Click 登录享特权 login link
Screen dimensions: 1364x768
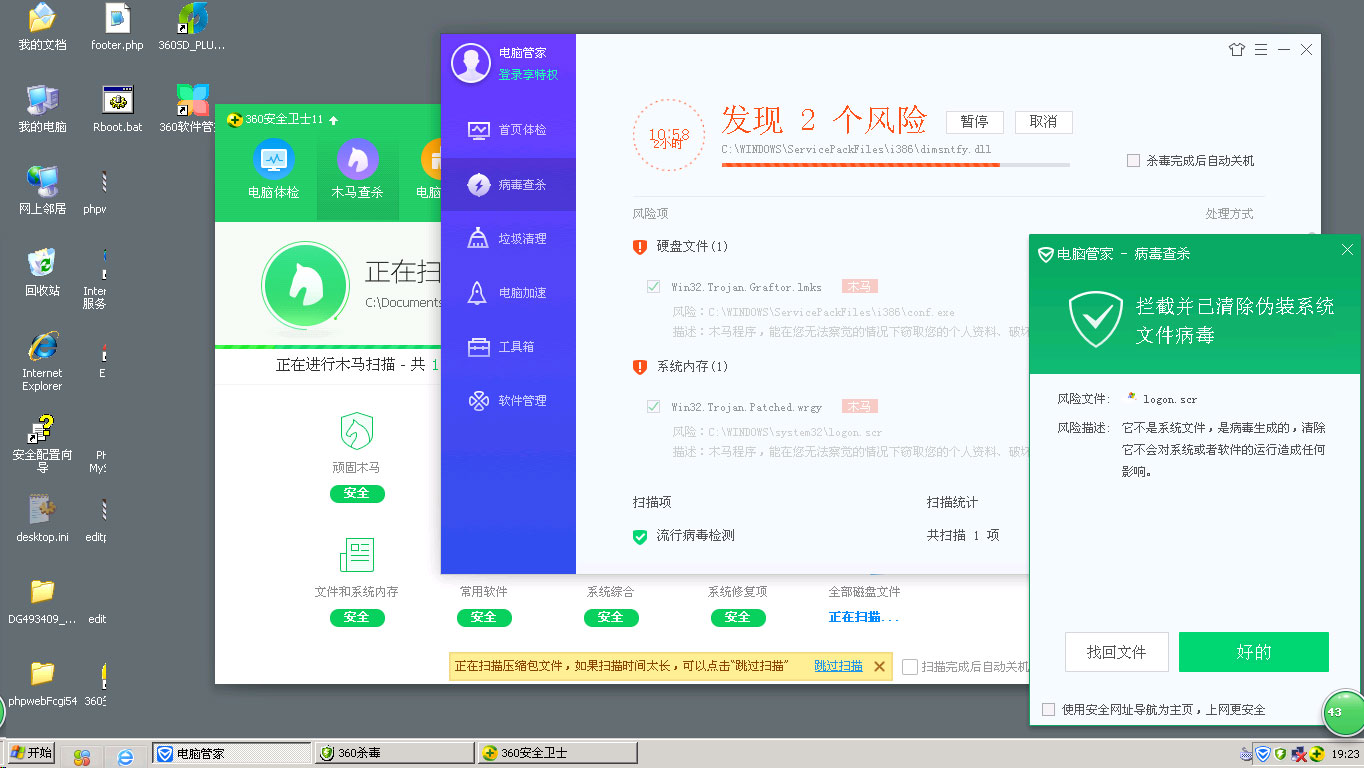click(529, 74)
